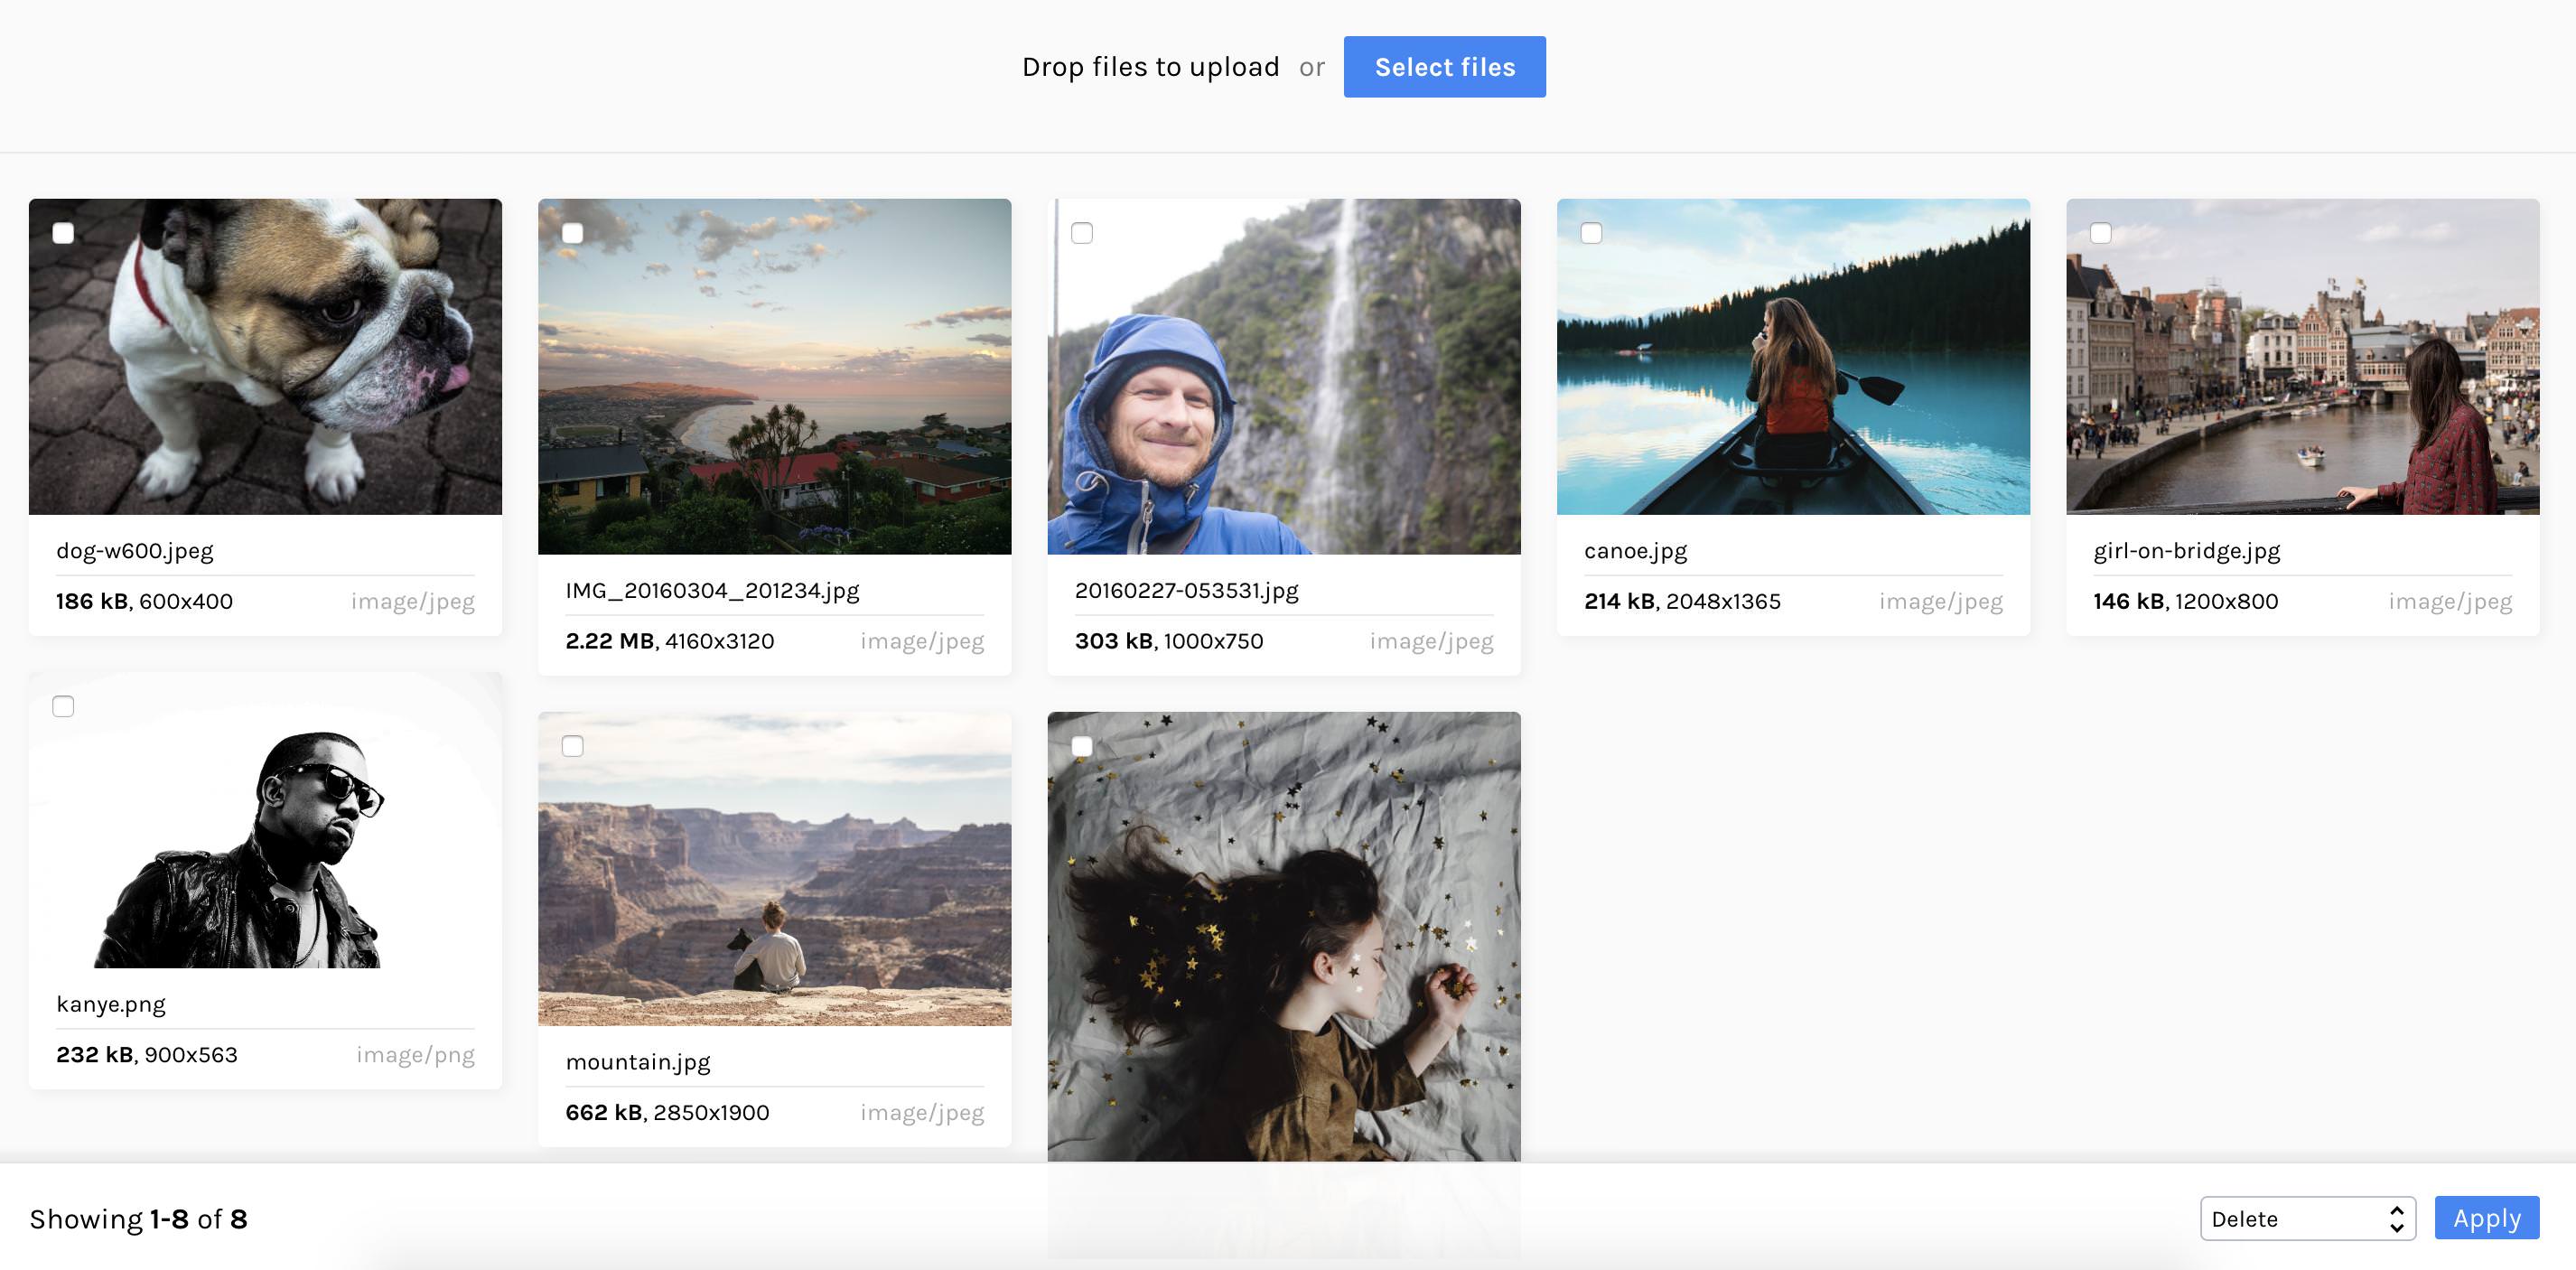Tick the waterfall selfie photo checkbox
The width and height of the screenshot is (2576, 1270).
tap(1081, 233)
